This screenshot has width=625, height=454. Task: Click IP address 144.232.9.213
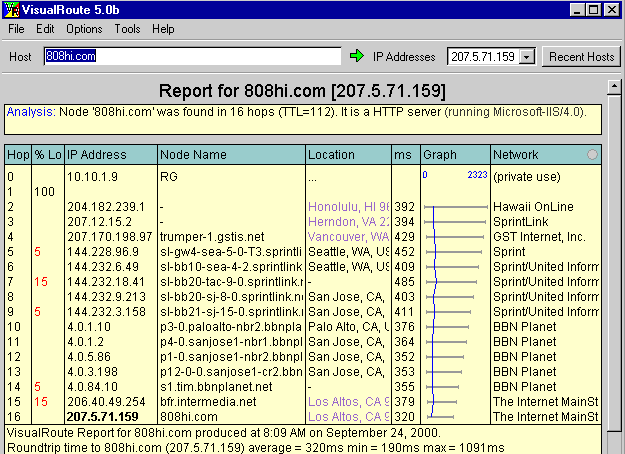tap(106, 297)
